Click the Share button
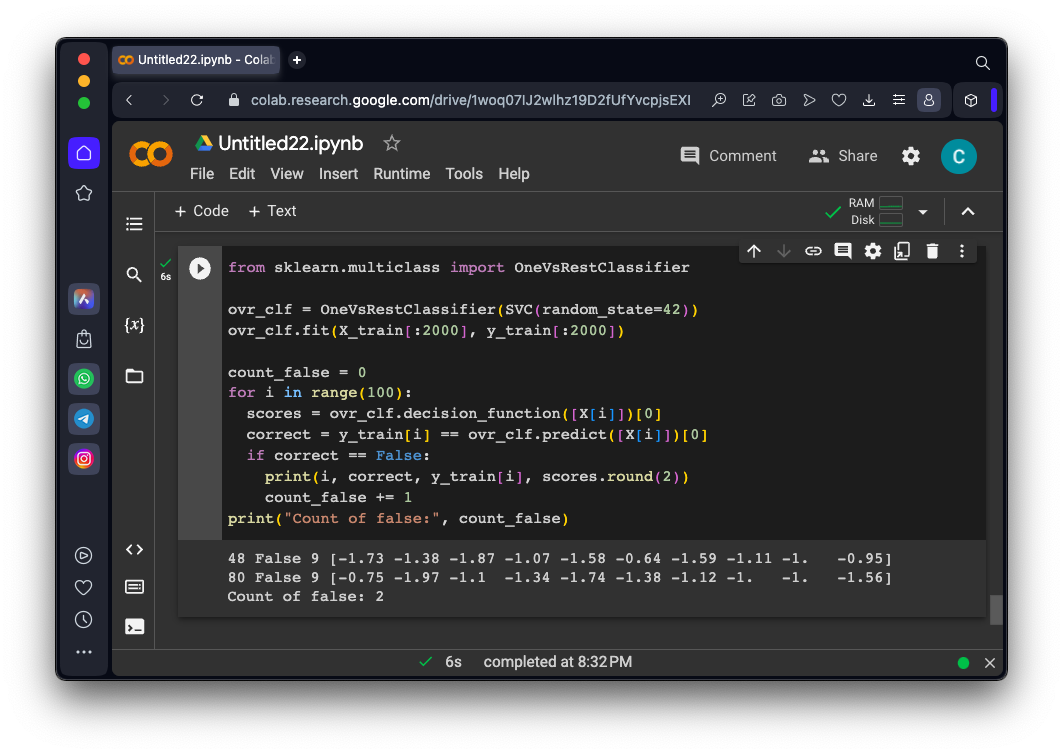This screenshot has height=754, width=1063. pyautogui.click(x=843, y=156)
